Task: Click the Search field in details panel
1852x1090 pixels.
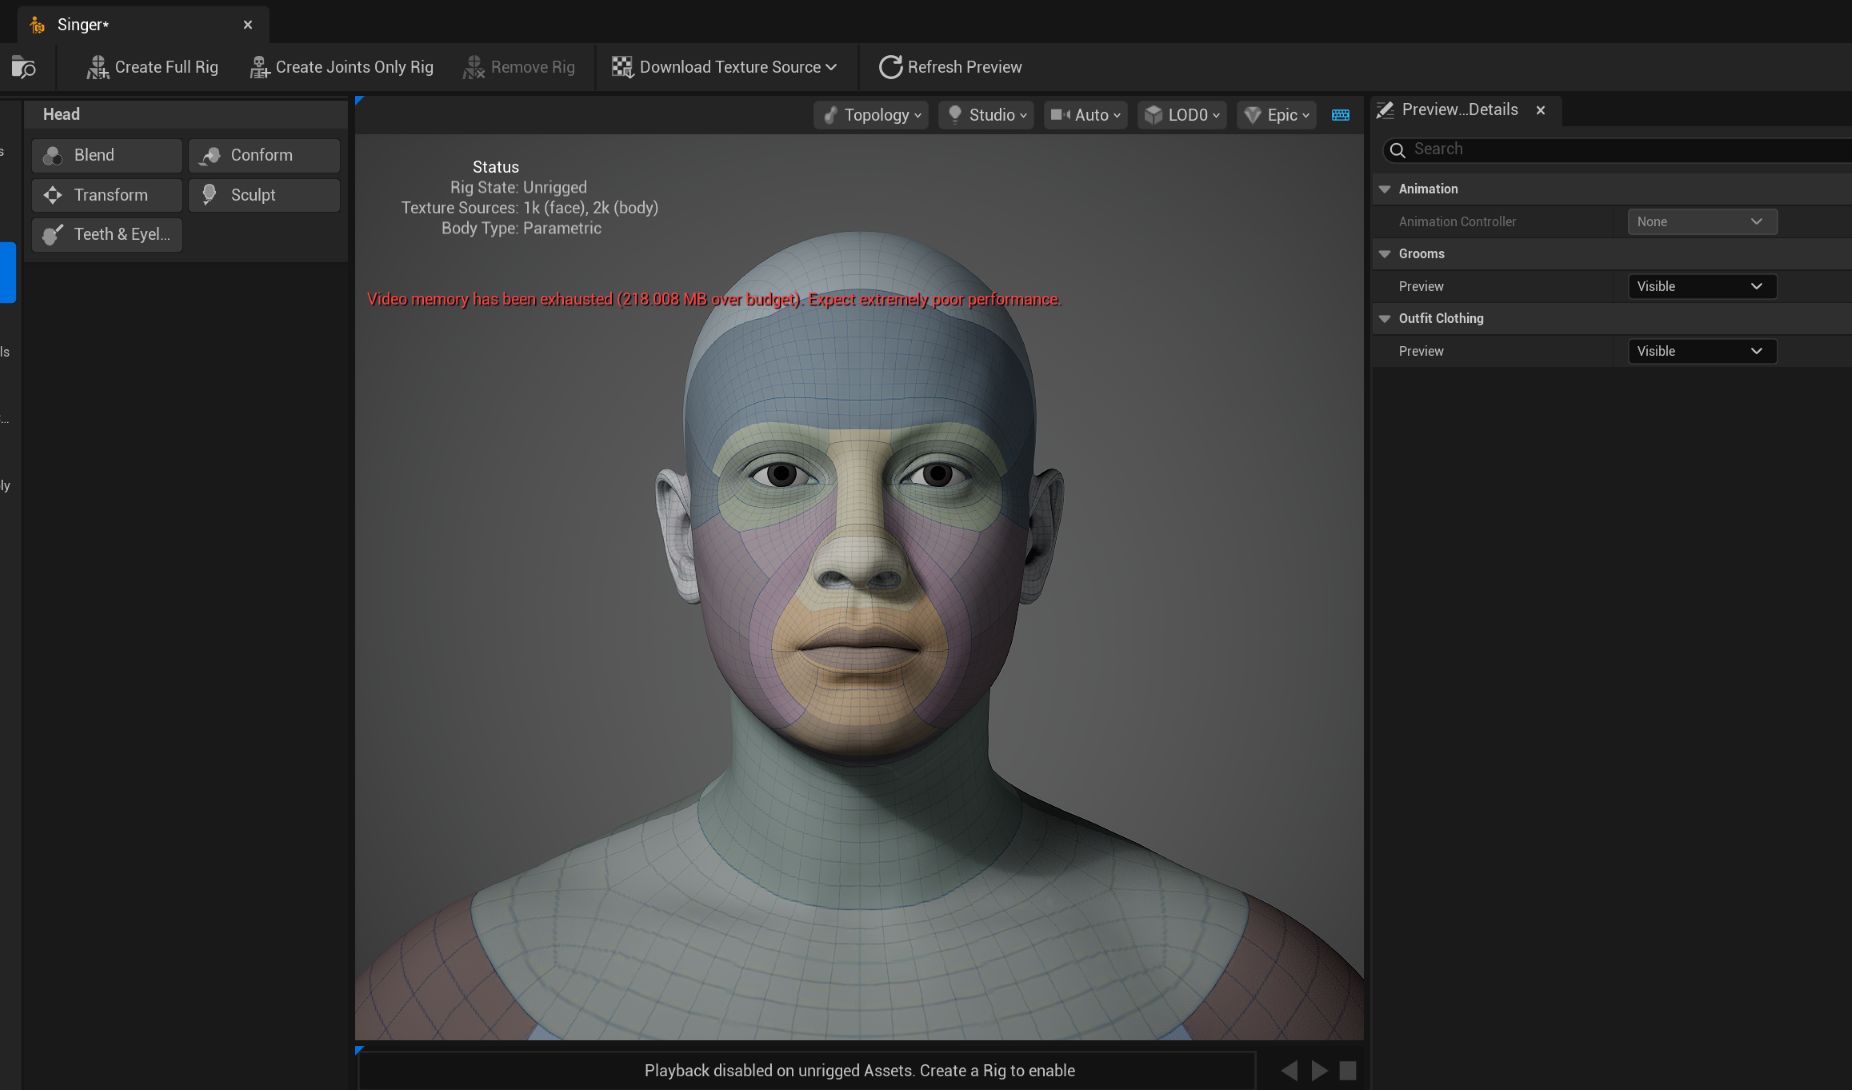Action: (1620, 149)
